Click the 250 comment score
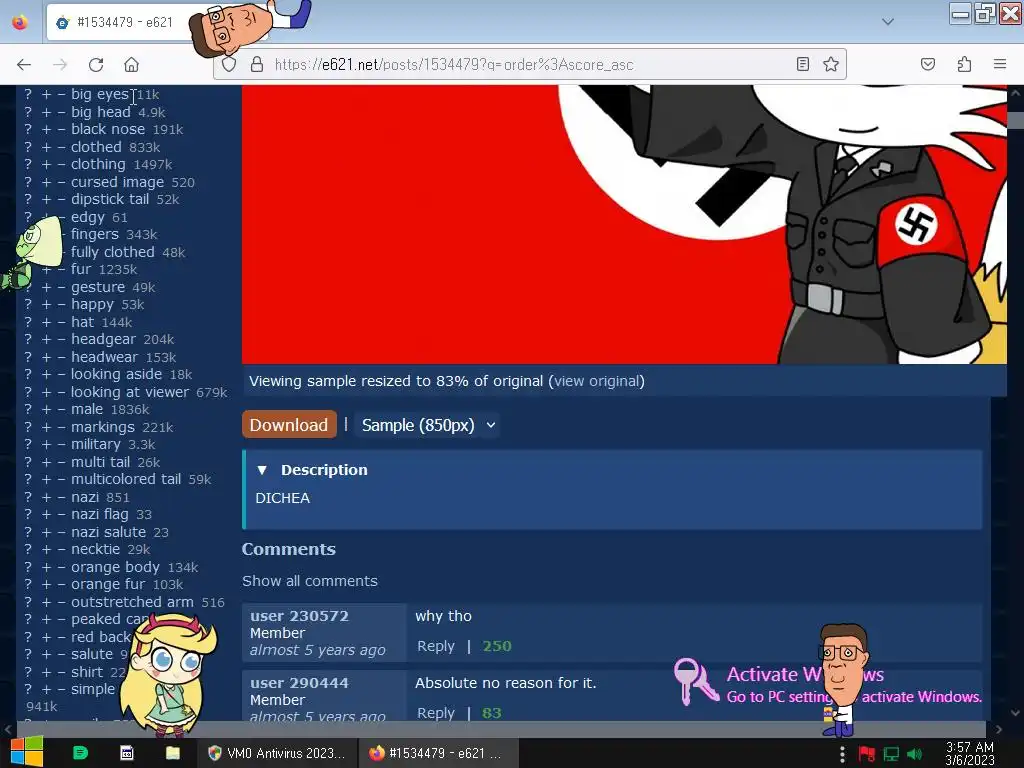 [x=496, y=646]
